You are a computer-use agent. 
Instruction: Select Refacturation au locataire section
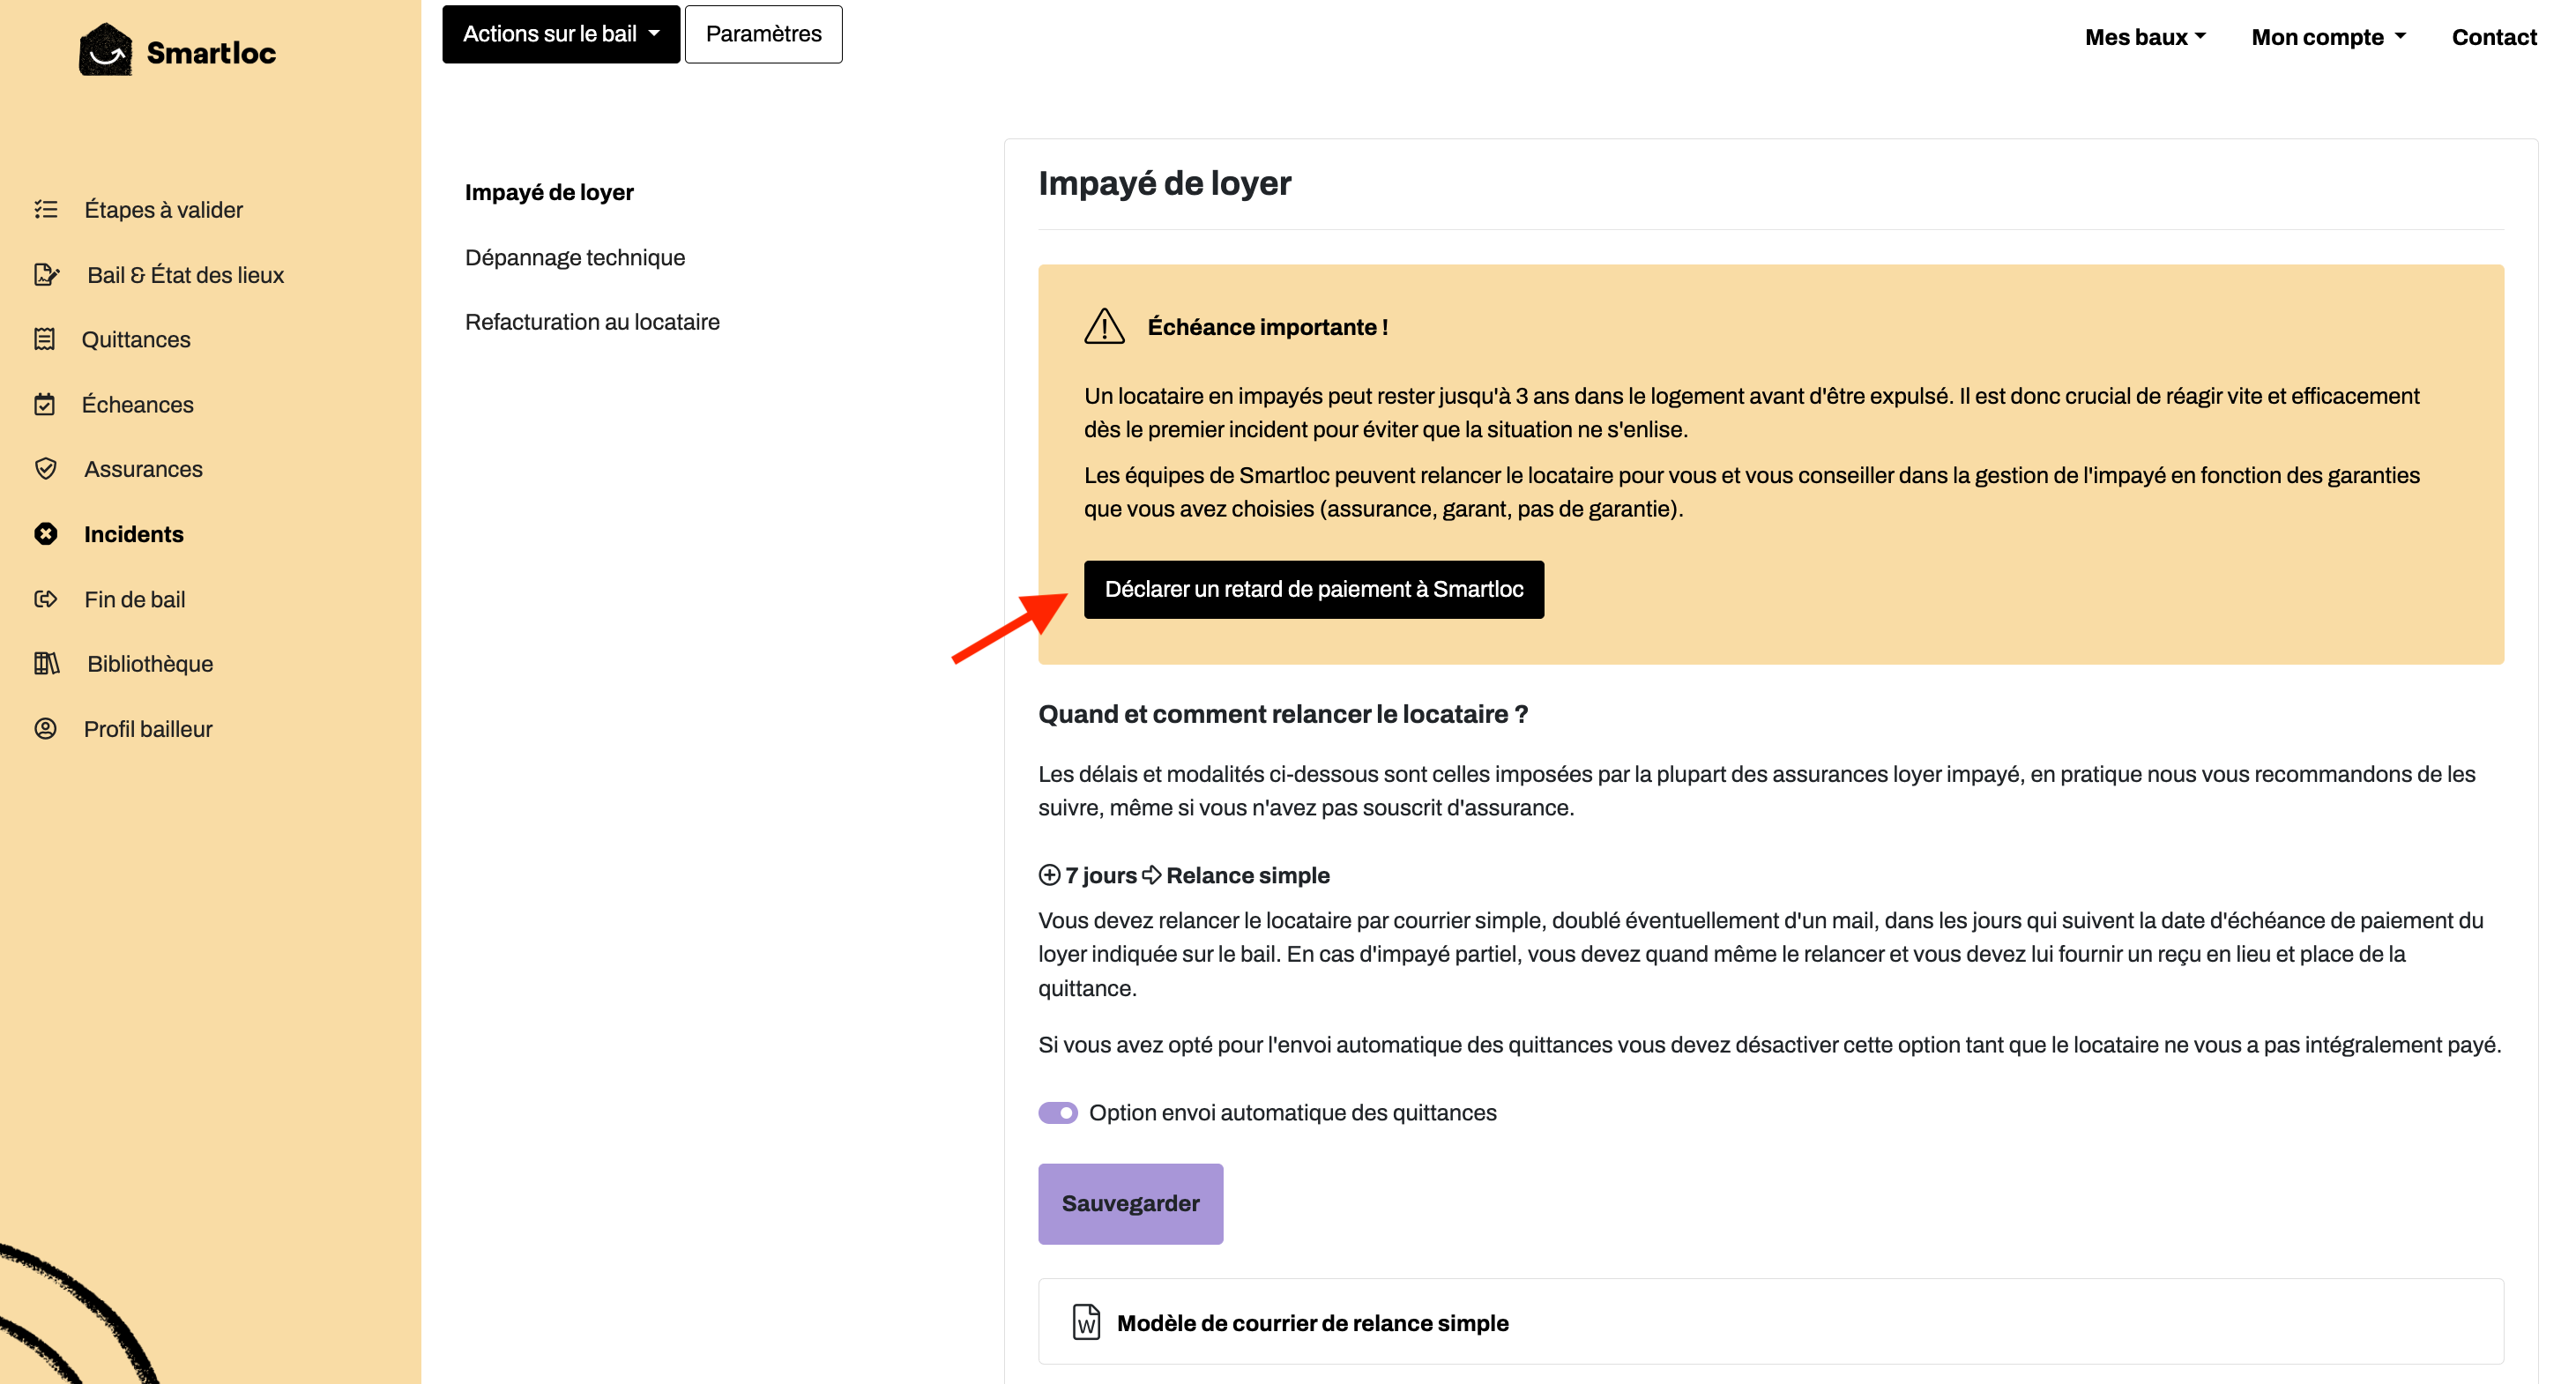(592, 322)
